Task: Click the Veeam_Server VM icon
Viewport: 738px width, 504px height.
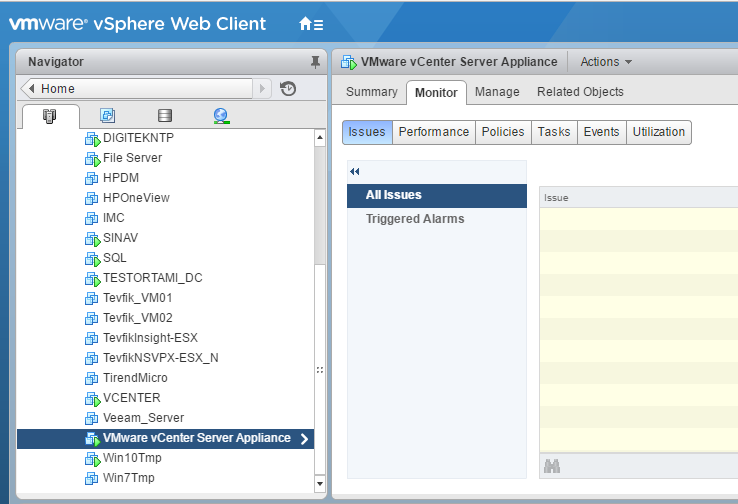Action: pos(91,419)
